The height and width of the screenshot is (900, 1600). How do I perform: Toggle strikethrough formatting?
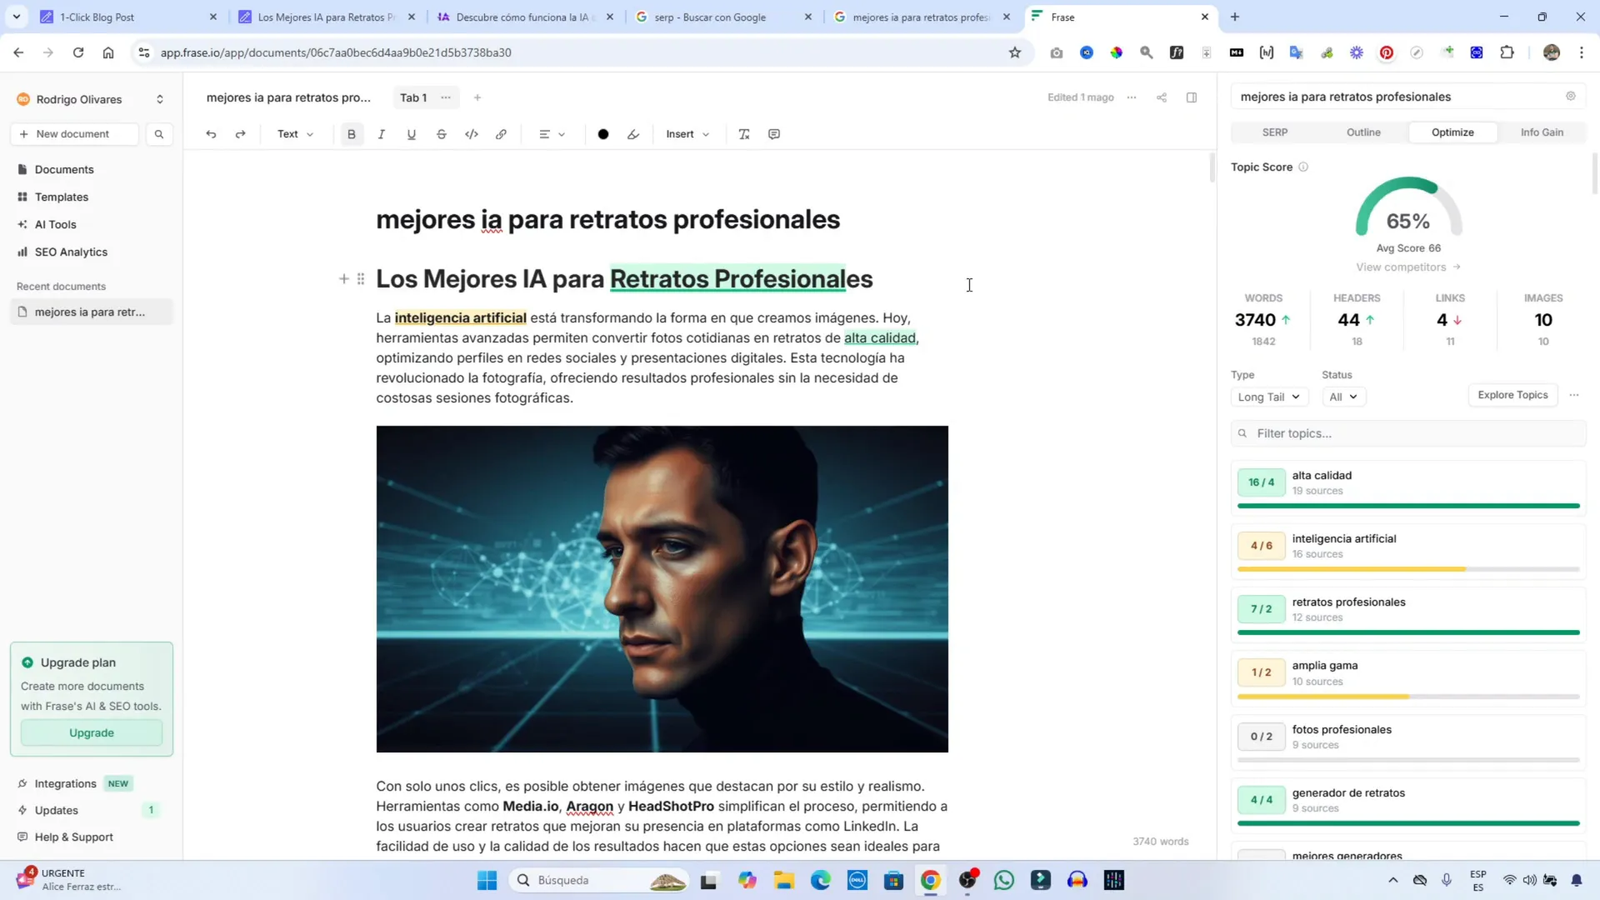[441, 133]
